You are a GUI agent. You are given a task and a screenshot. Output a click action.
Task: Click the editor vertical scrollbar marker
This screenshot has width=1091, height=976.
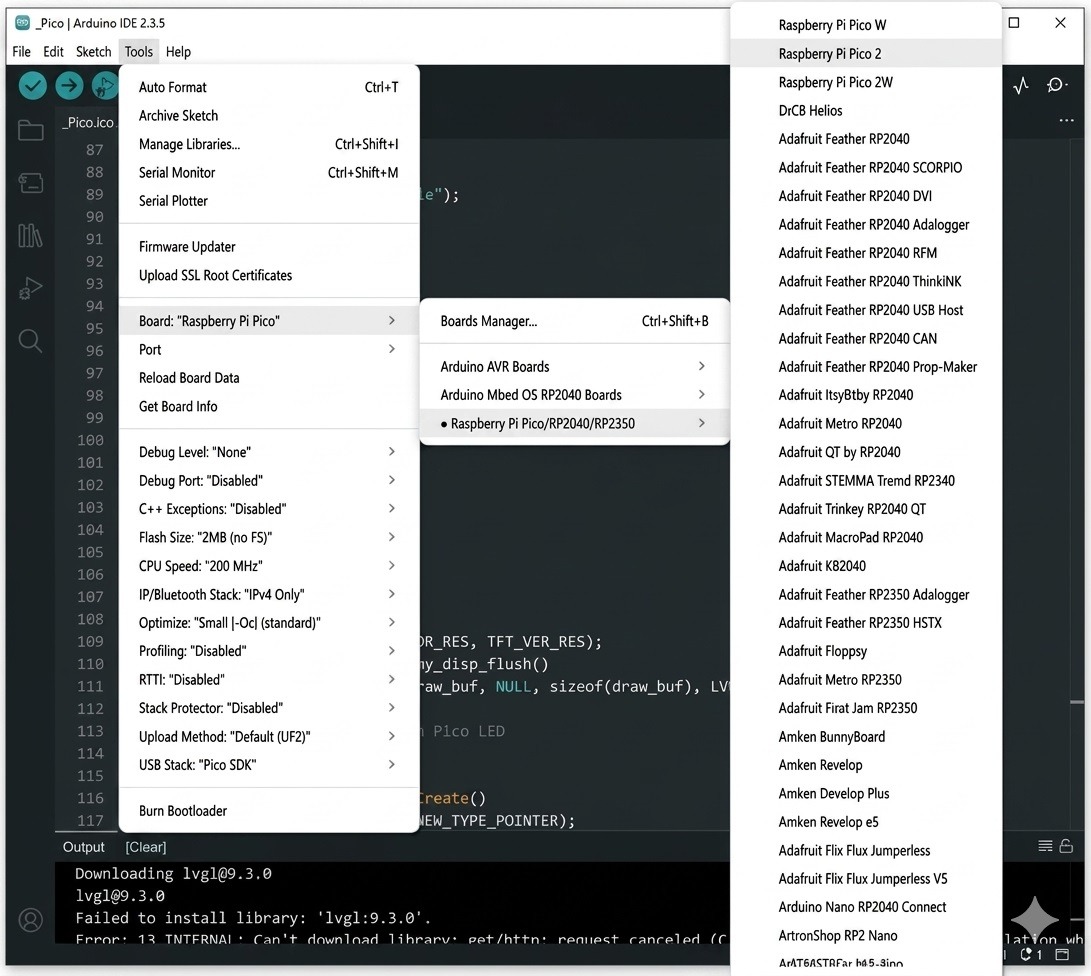point(1077,703)
